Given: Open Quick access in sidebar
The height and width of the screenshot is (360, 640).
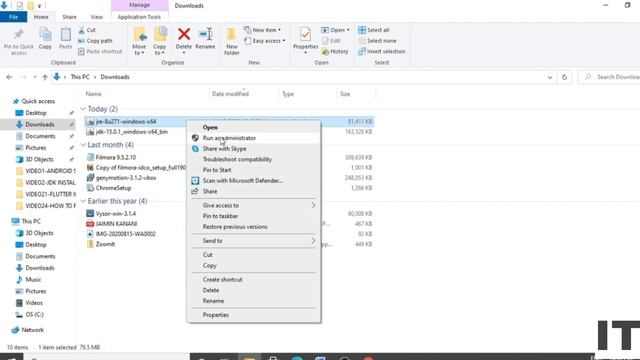Looking at the screenshot, I should click(x=38, y=101).
